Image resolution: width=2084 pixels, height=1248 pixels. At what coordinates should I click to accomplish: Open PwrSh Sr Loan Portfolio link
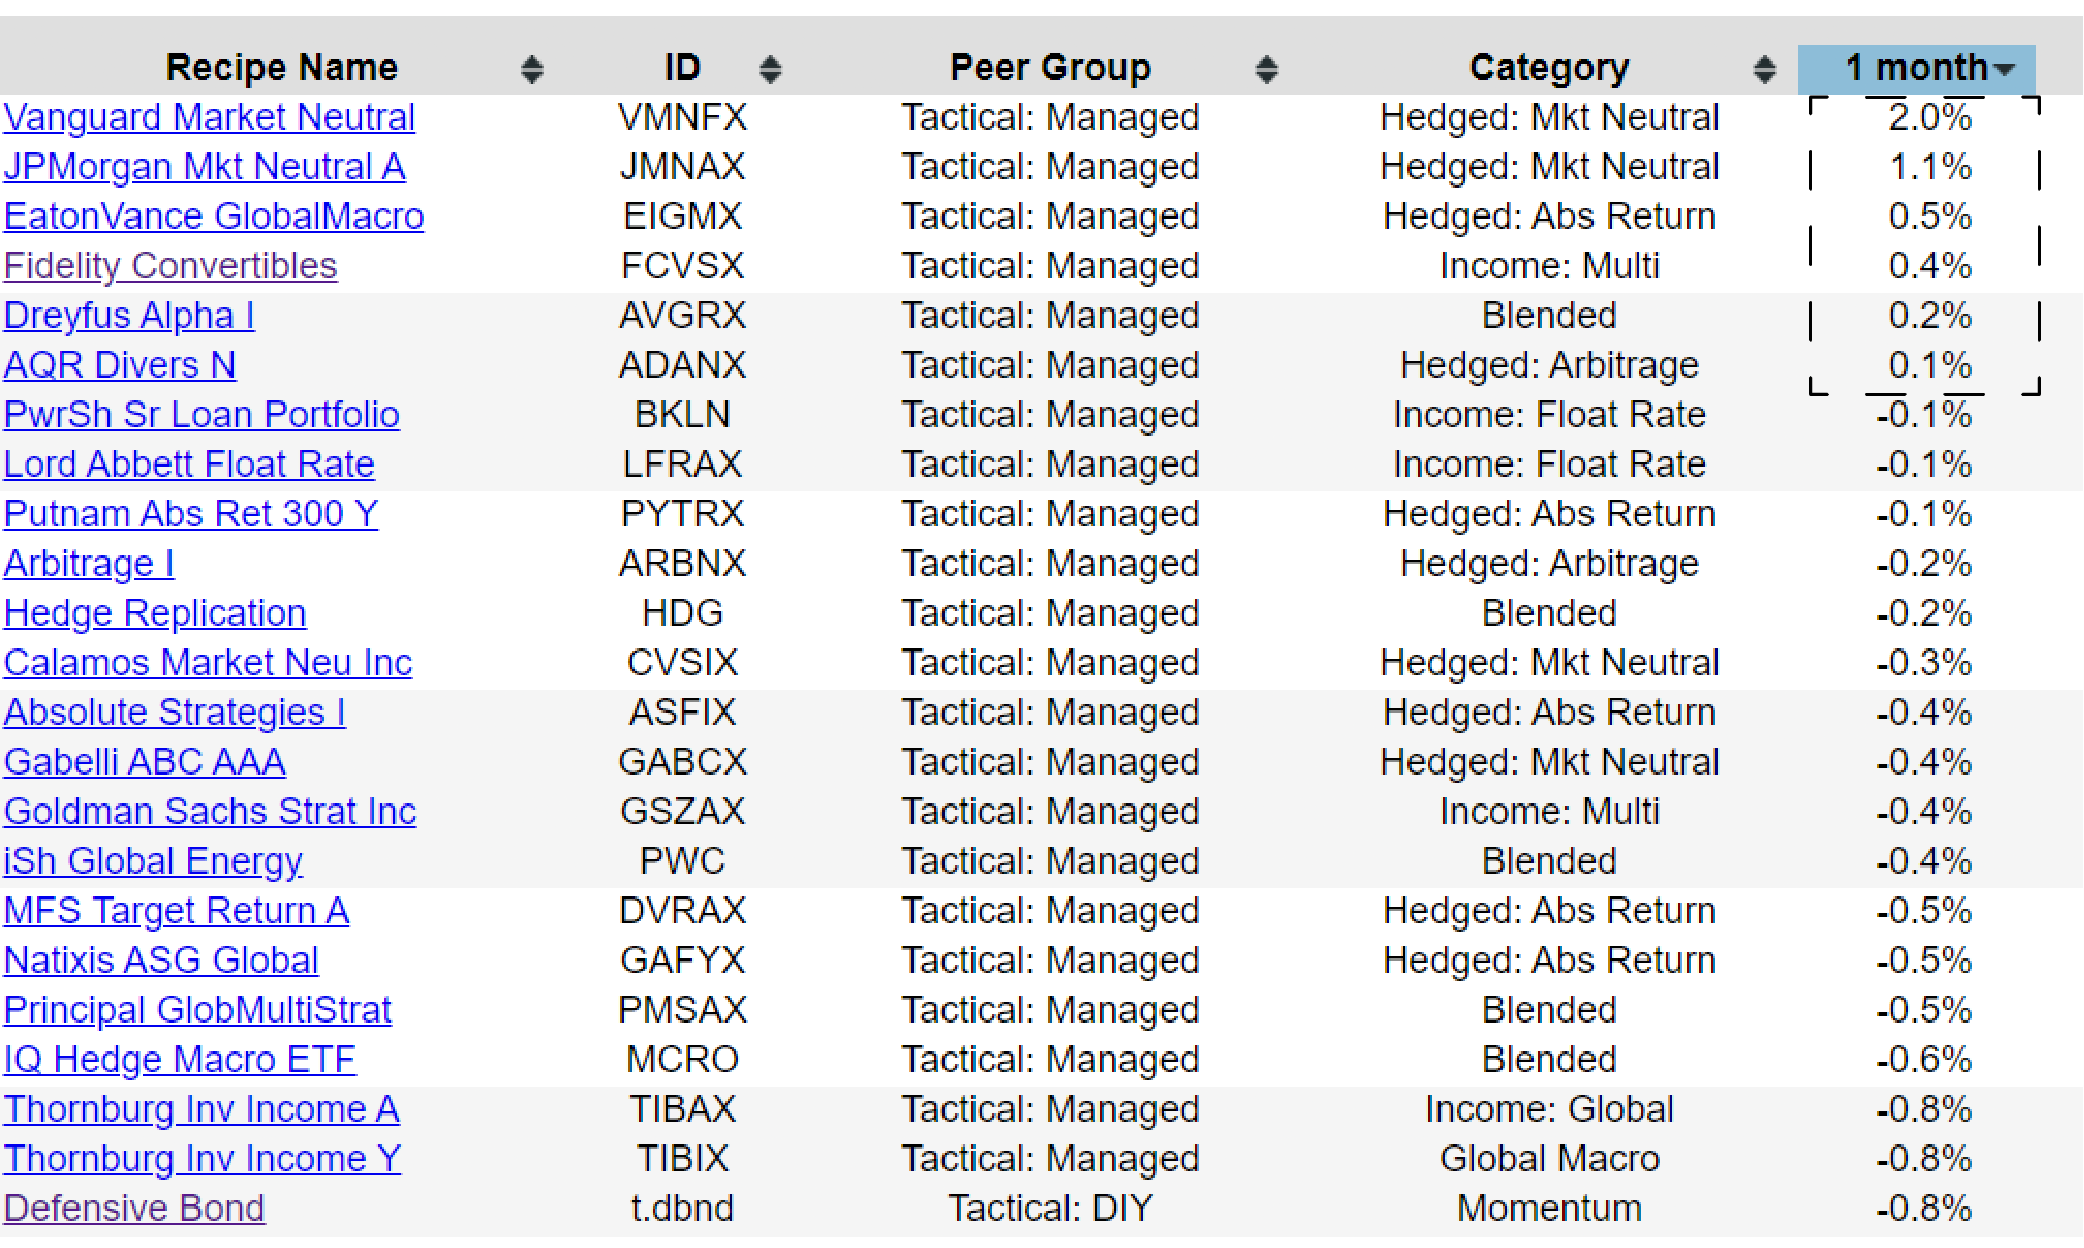coord(201,415)
